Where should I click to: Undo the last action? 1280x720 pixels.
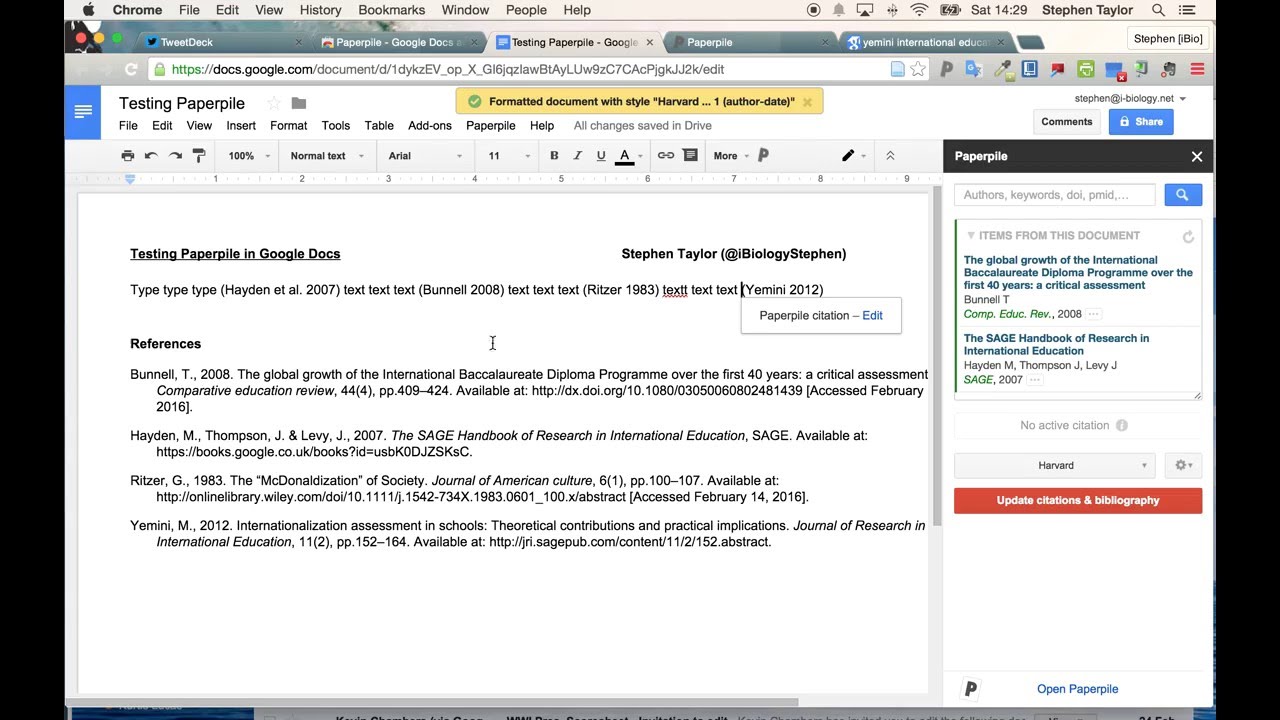point(151,156)
